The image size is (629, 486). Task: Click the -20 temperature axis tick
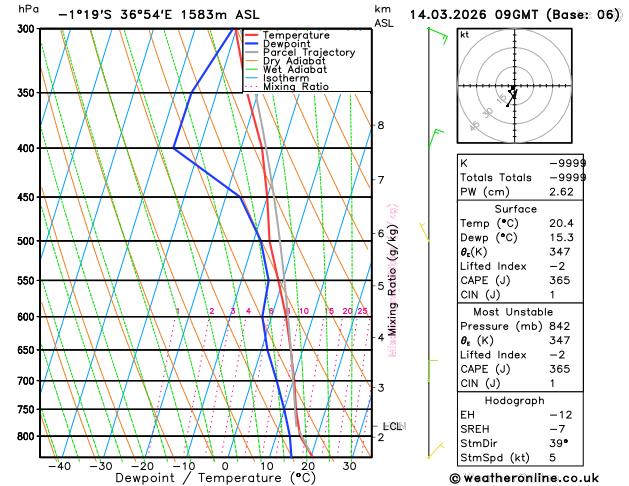pyautogui.click(x=142, y=466)
